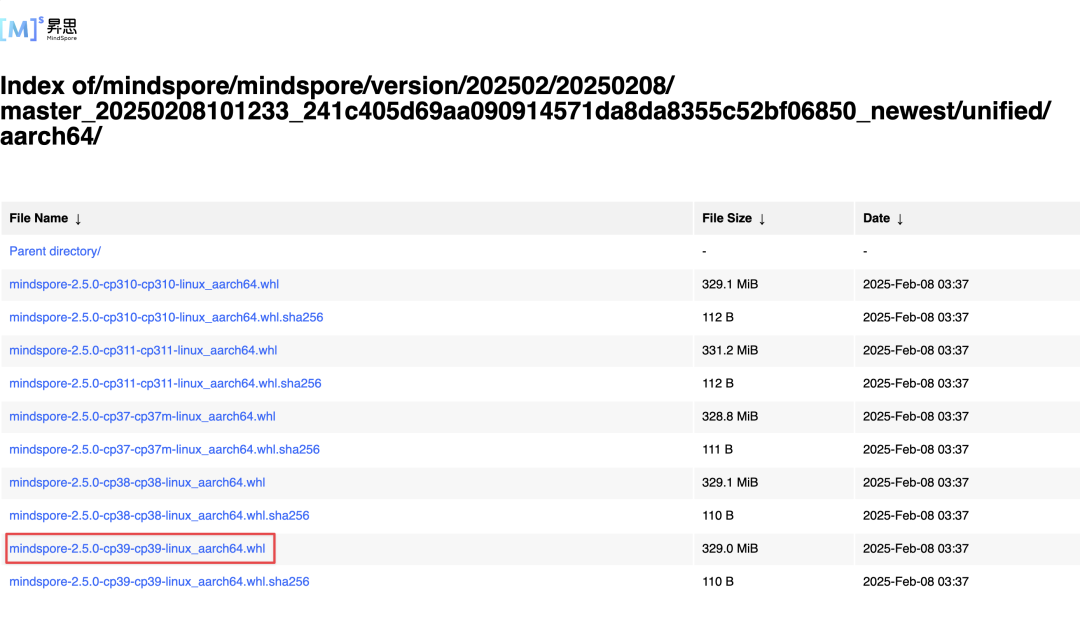
Task: Download mindspore-2.5.0-cp38-cp38-linux_aarch64.whl
Action: pyautogui.click(x=137, y=483)
